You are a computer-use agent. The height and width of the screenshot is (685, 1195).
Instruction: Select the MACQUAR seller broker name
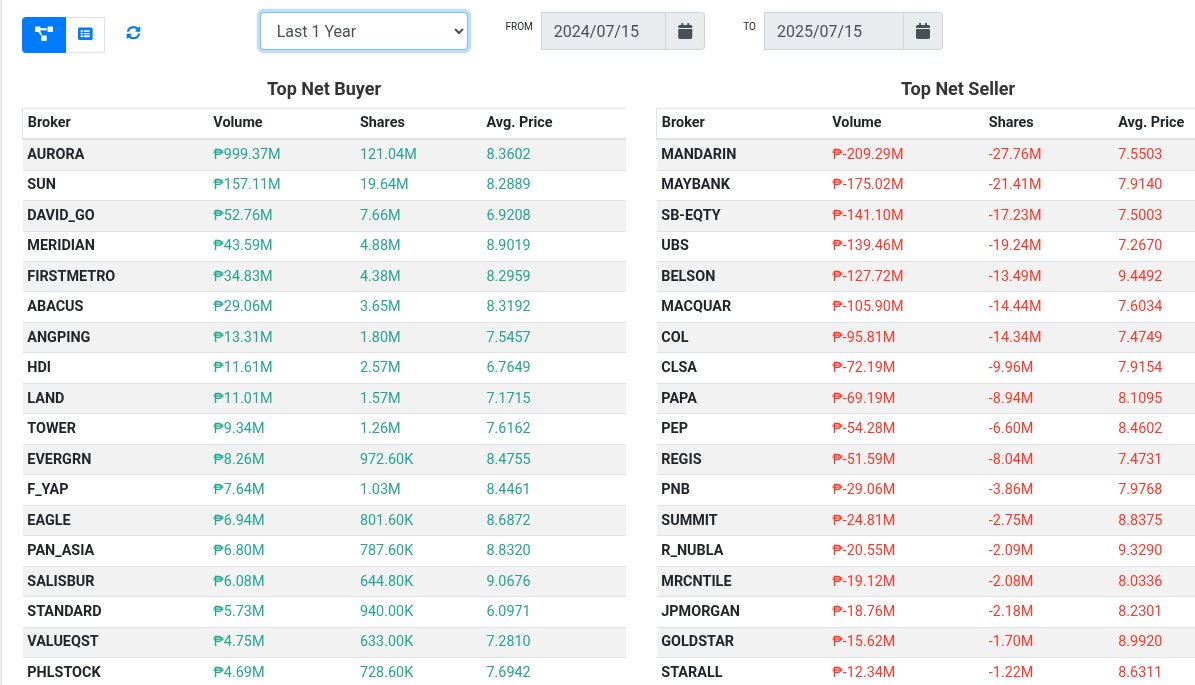[x=697, y=306]
